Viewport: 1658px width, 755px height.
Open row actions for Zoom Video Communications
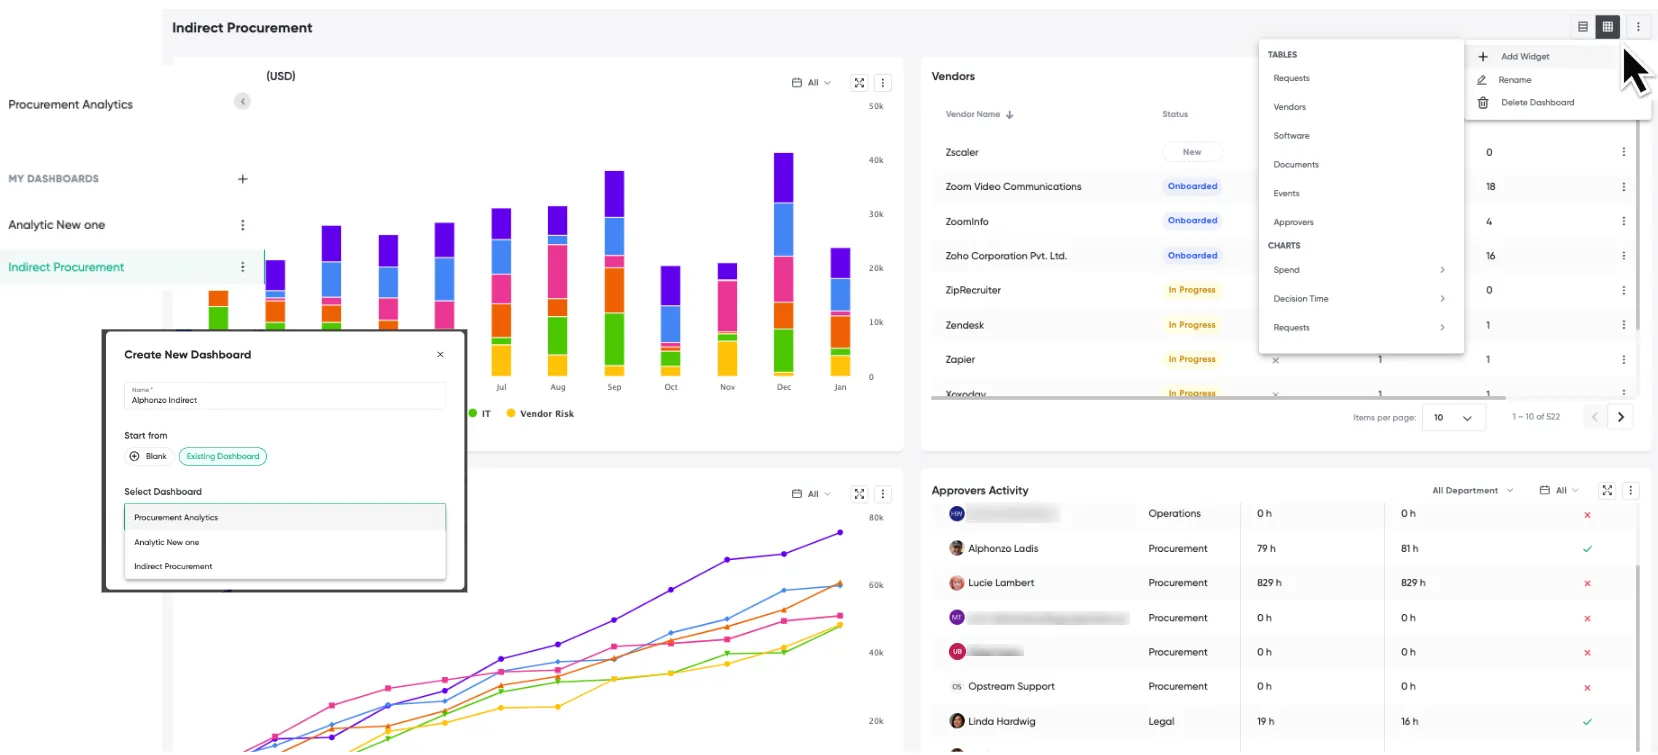click(x=1623, y=187)
